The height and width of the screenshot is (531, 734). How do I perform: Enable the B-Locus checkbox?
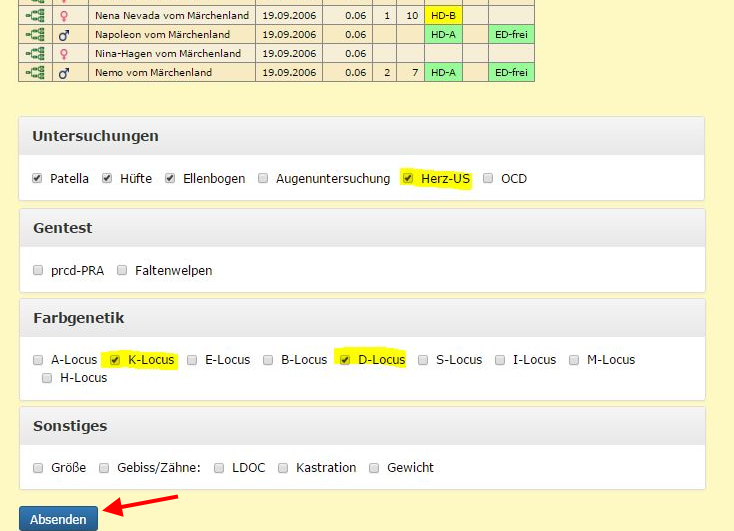tap(268, 360)
